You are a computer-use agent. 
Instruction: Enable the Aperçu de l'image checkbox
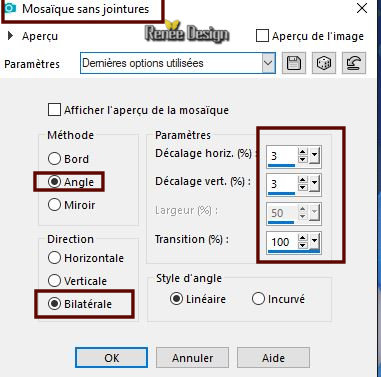tap(262, 36)
